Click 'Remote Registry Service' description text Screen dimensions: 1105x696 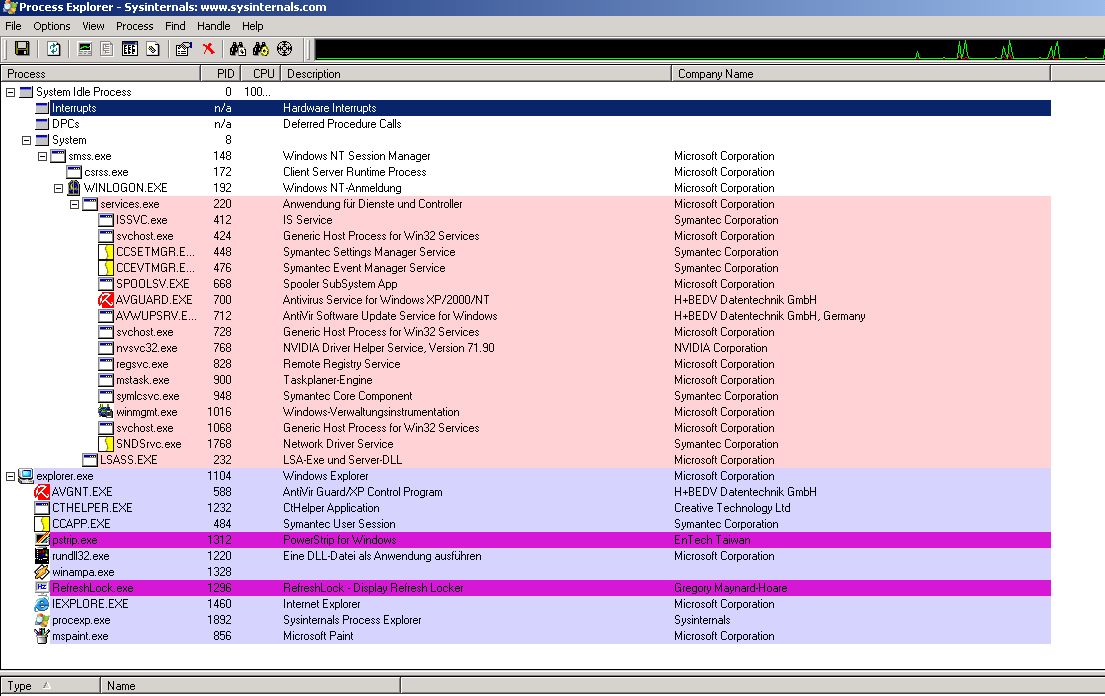[x=341, y=364]
